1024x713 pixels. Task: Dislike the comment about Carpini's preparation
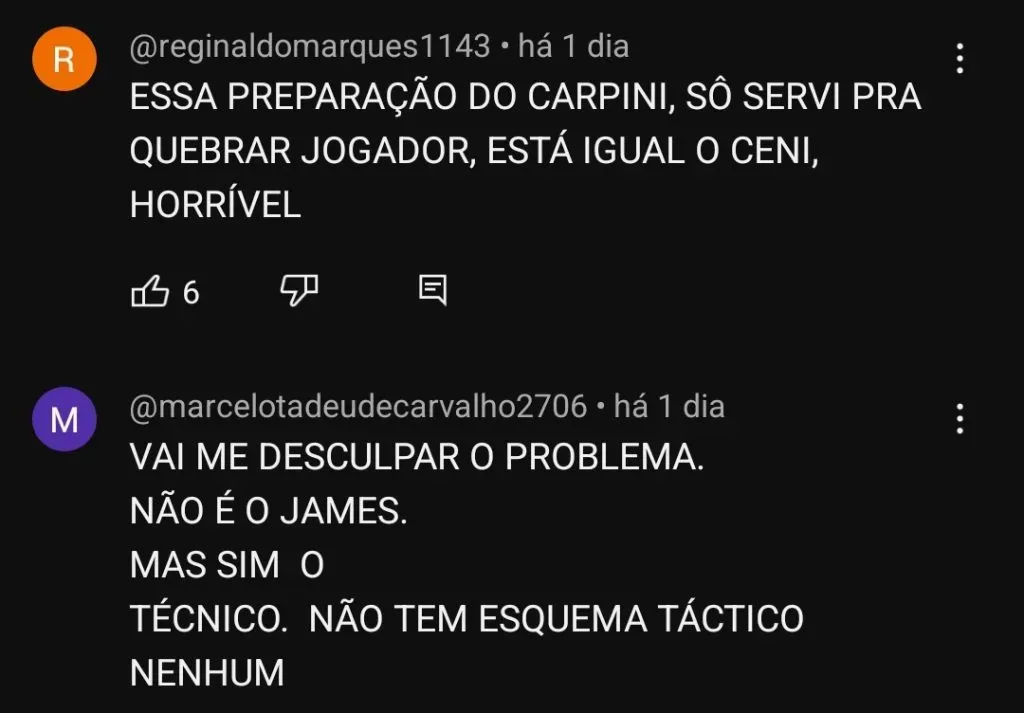tap(299, 291)
